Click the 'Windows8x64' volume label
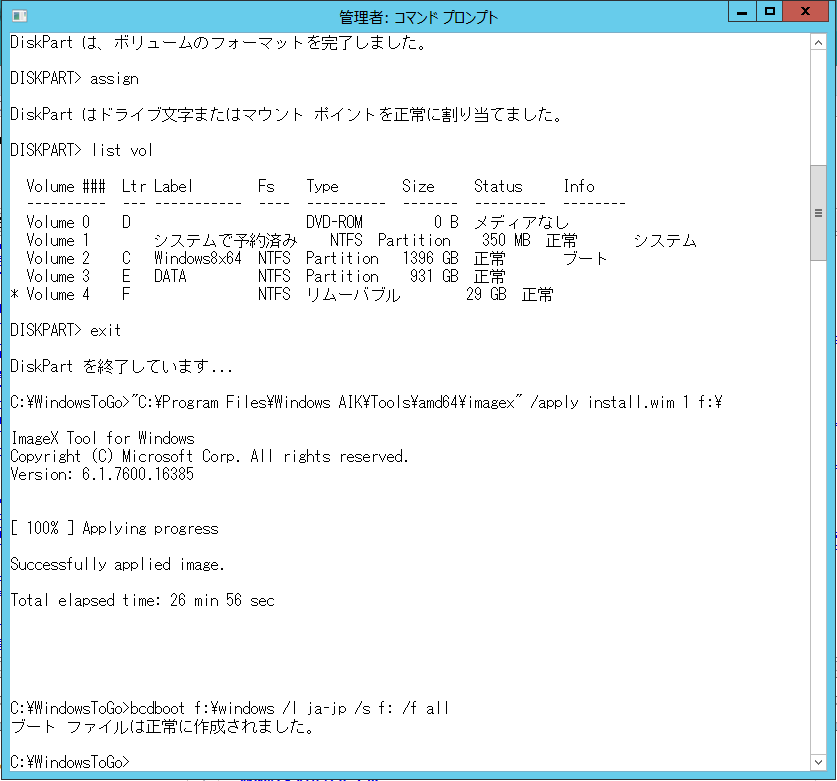The height and width of the screenshot is (781, 837). tap(198, 258)
